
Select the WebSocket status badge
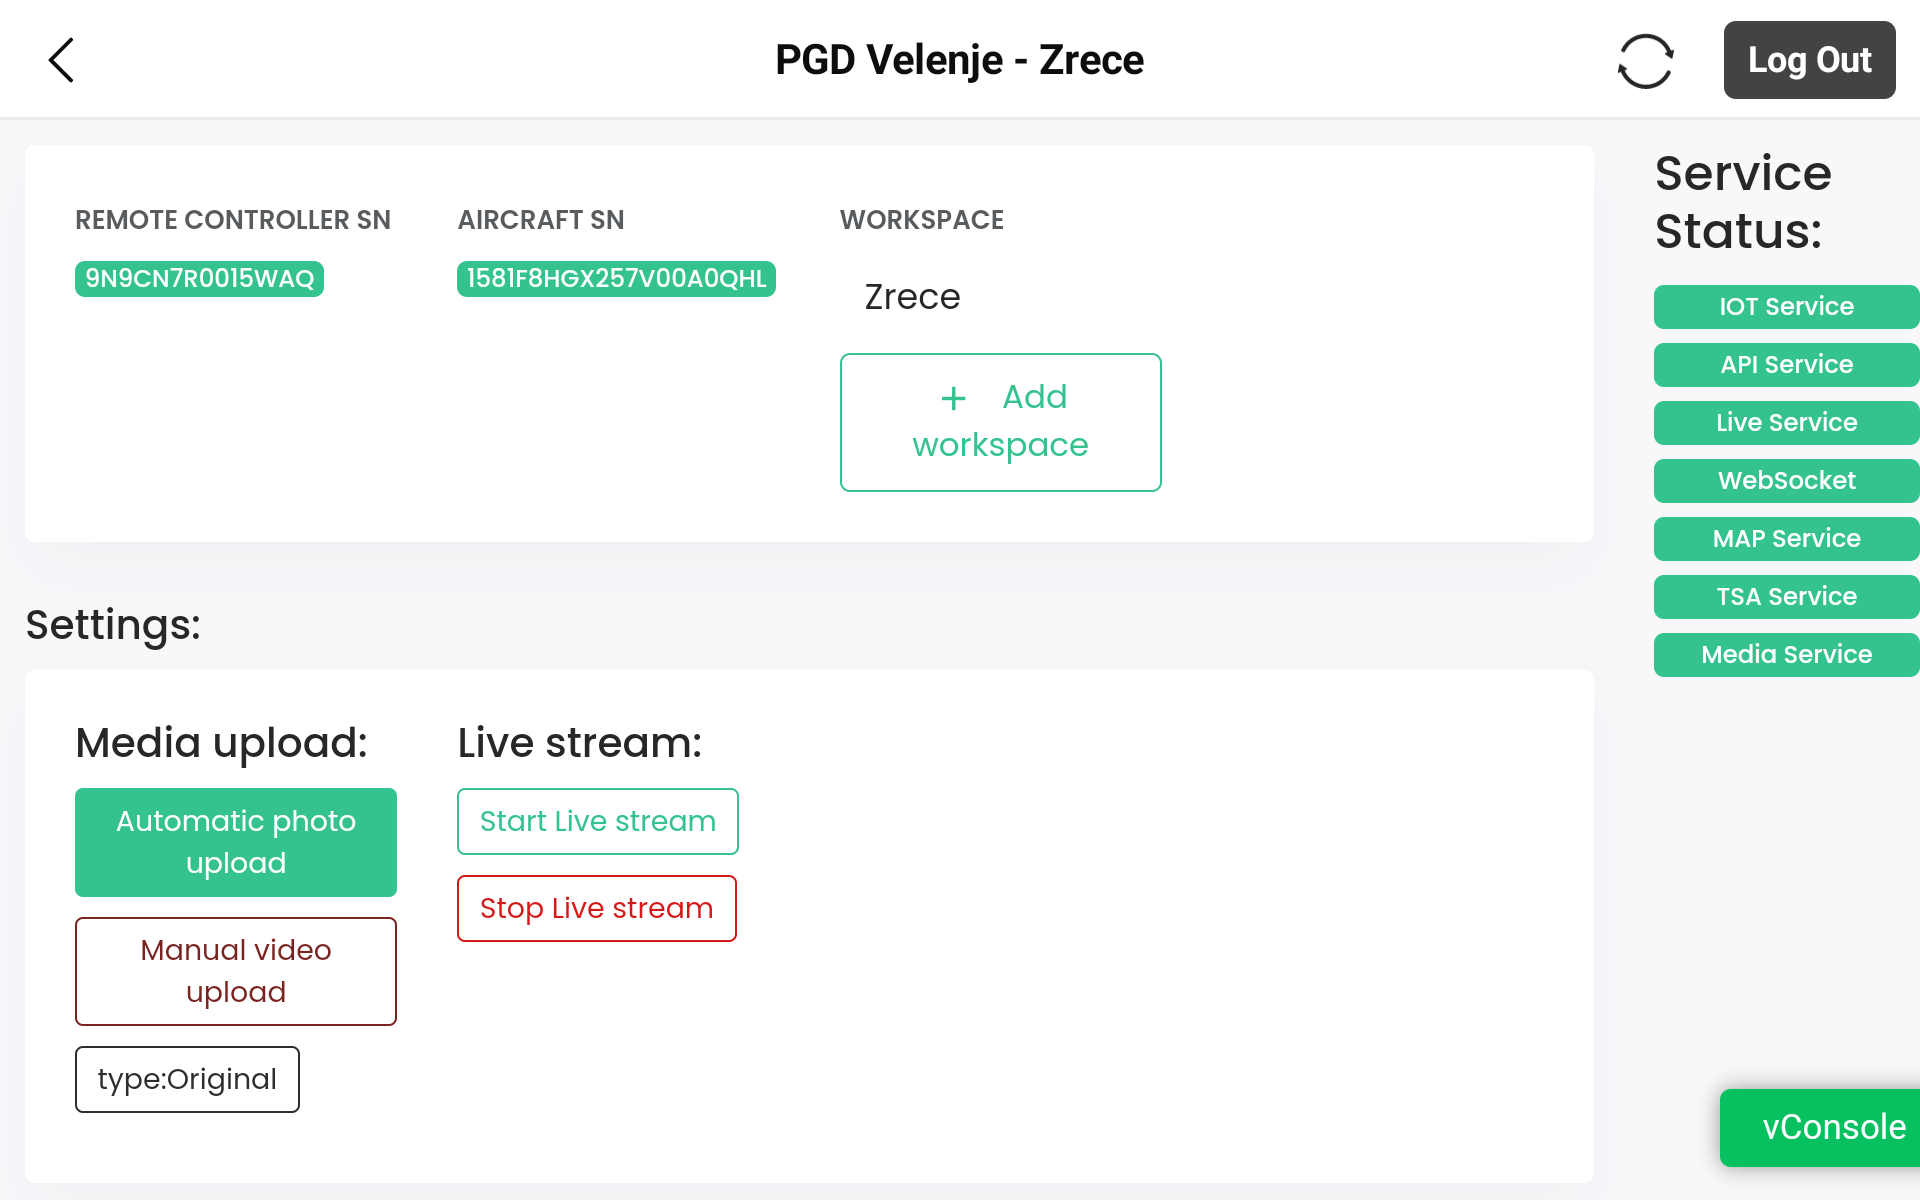tap(1786, 481)
